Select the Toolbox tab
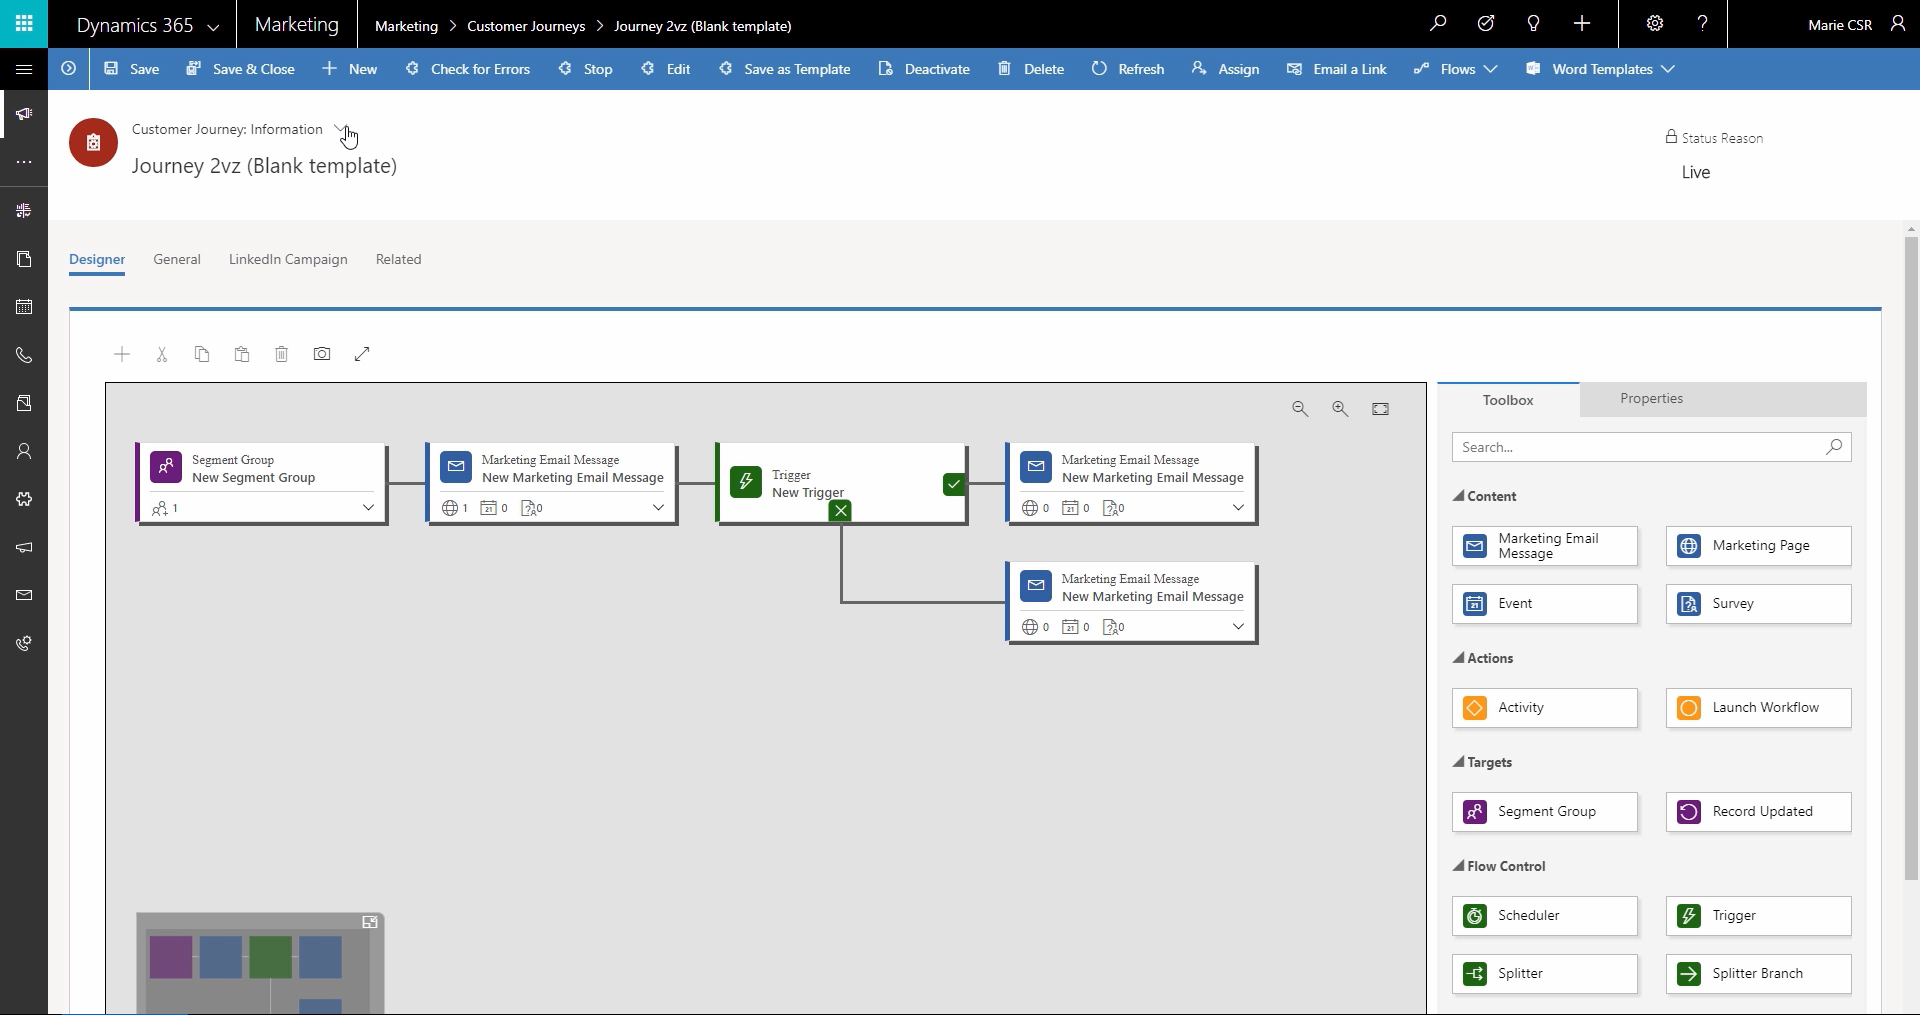Viewport: 1920px width, 1015px height. (x=1508, y=400)
